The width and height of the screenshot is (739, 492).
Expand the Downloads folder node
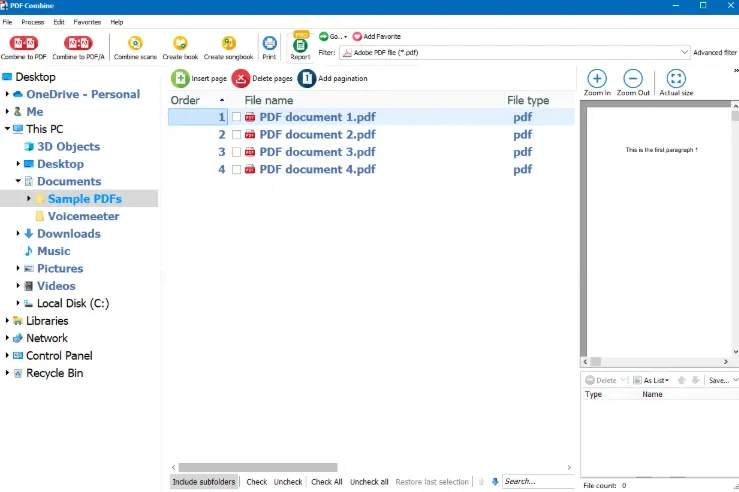18,233
